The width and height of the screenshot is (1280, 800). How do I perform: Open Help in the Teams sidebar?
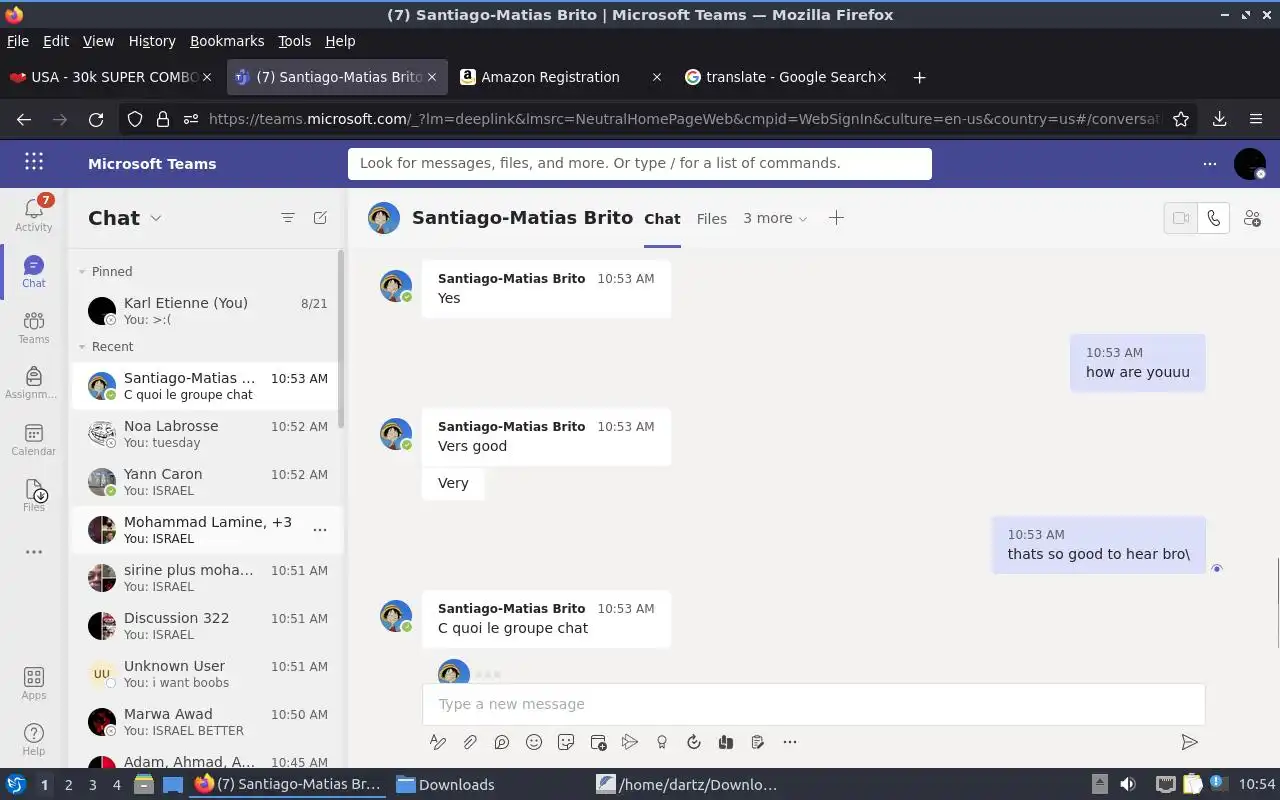click(33, 739)
